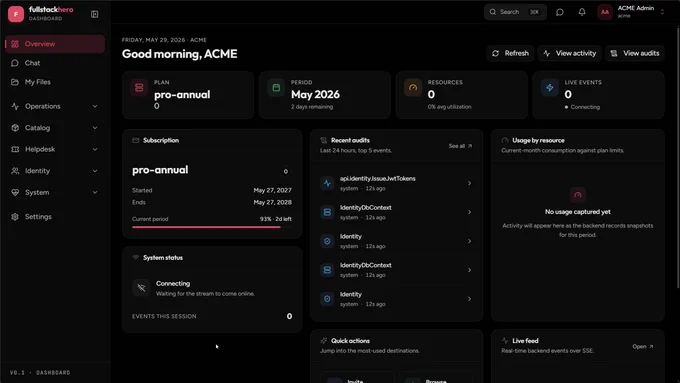This screenshot has width=680, height=383.
Task: Click See all in Recent audits
Action: coord(461,146)
